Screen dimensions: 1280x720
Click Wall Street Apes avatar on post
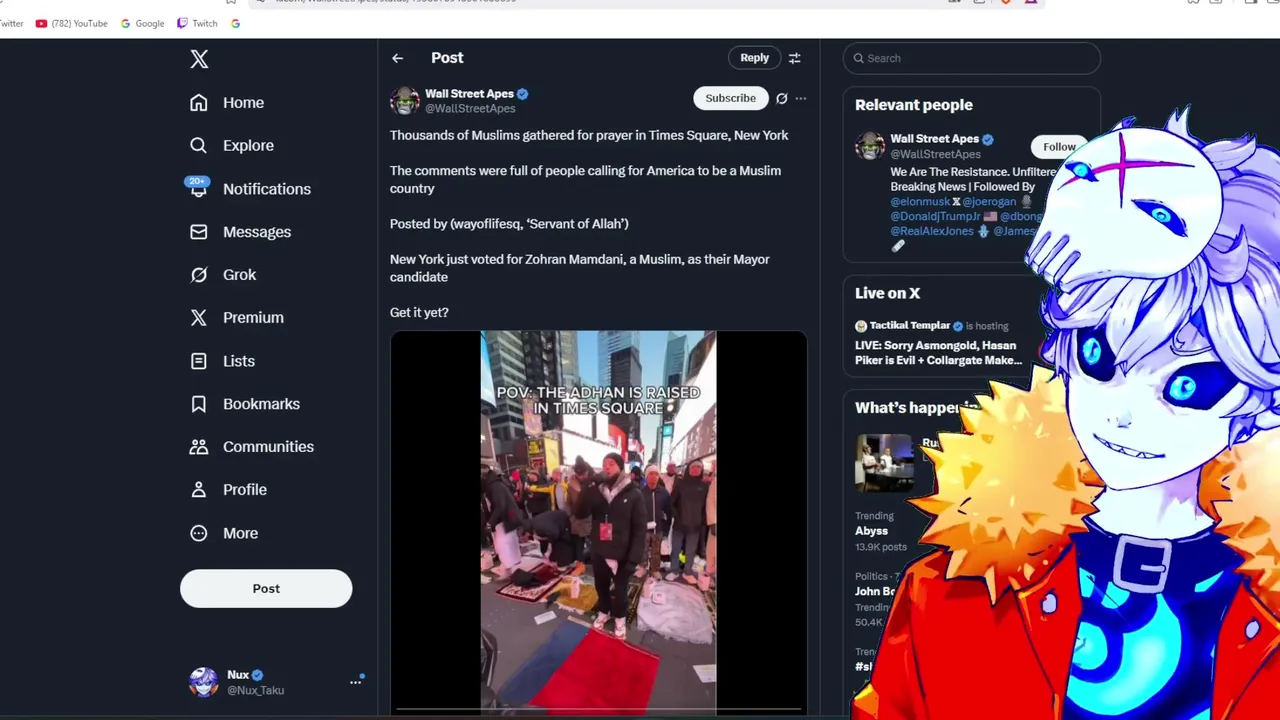click(405, 101)
